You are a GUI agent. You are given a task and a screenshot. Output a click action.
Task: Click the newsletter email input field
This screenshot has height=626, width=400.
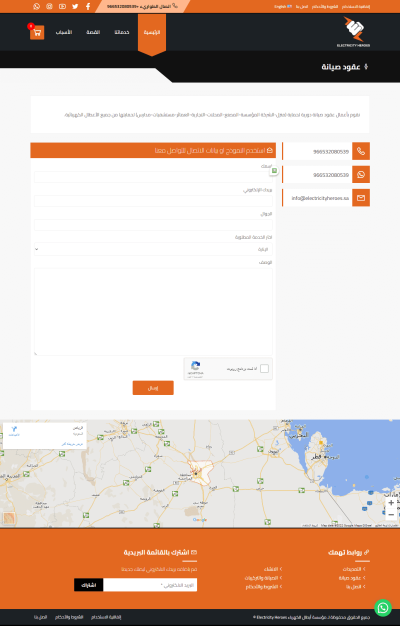coord(150,585)
